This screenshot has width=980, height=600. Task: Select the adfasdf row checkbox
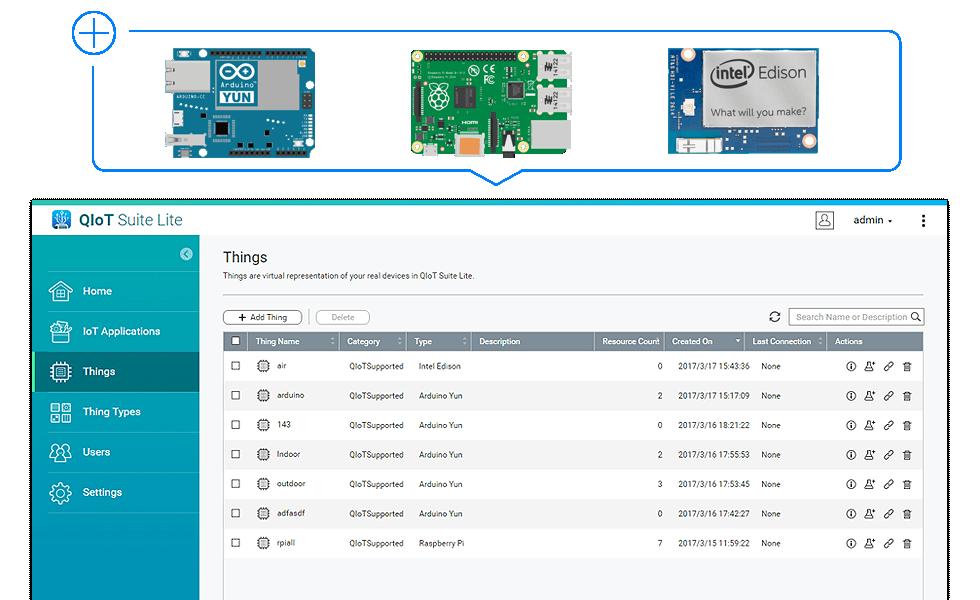tap(236, 512)
